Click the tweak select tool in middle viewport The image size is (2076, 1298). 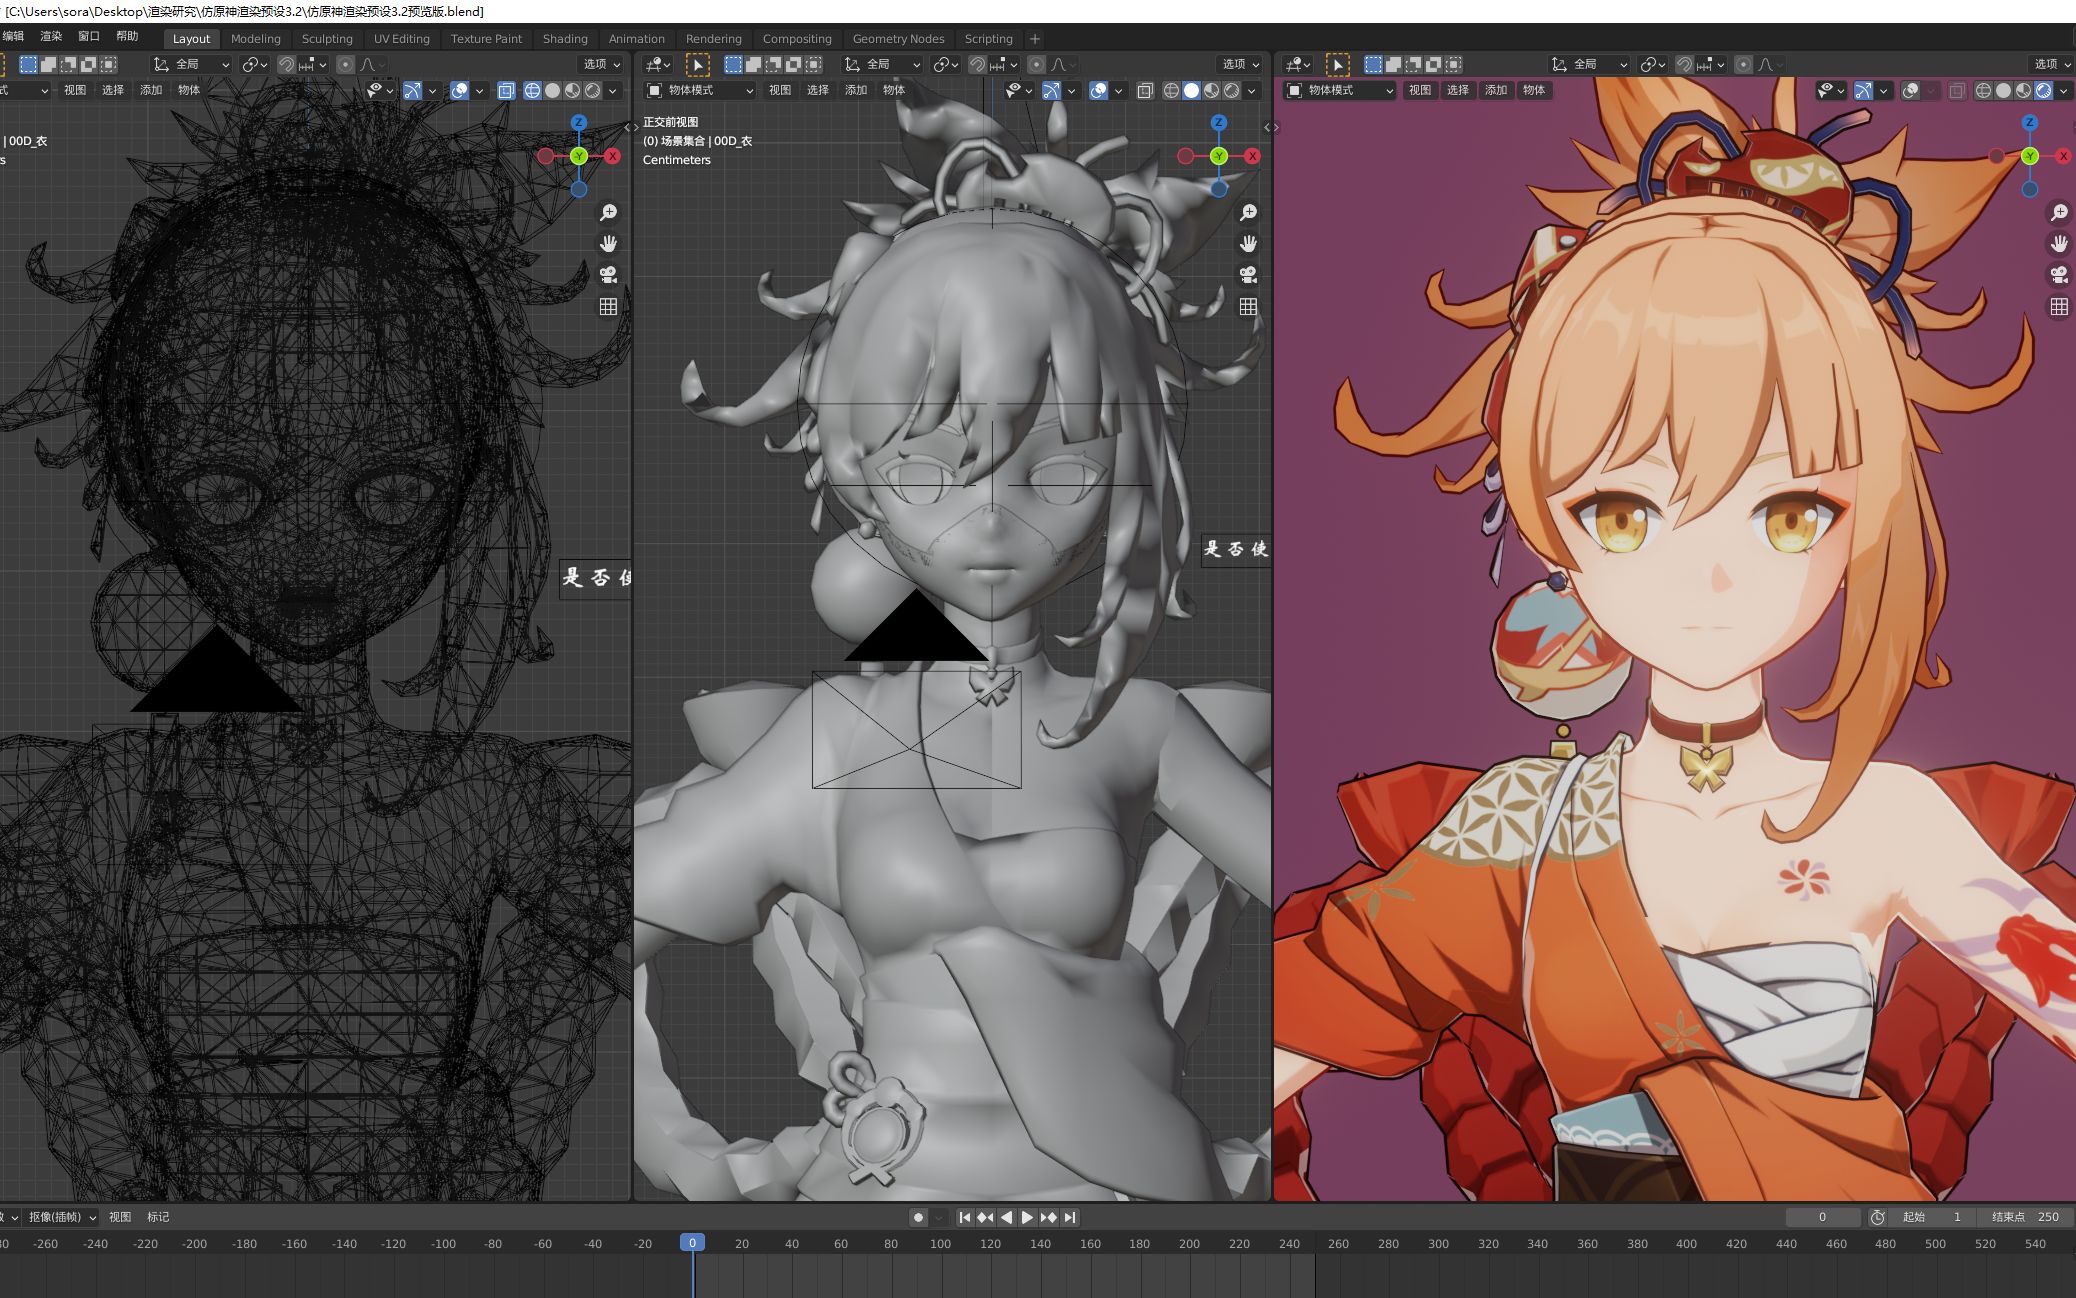(x=698, y=65)
